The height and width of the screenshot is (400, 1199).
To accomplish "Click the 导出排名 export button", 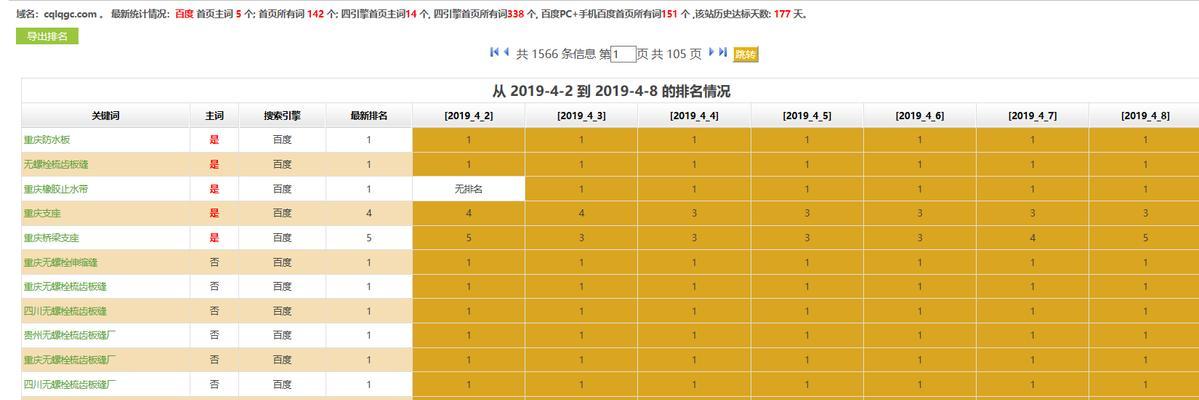I will pyautogui.click(x=47, y=36).
